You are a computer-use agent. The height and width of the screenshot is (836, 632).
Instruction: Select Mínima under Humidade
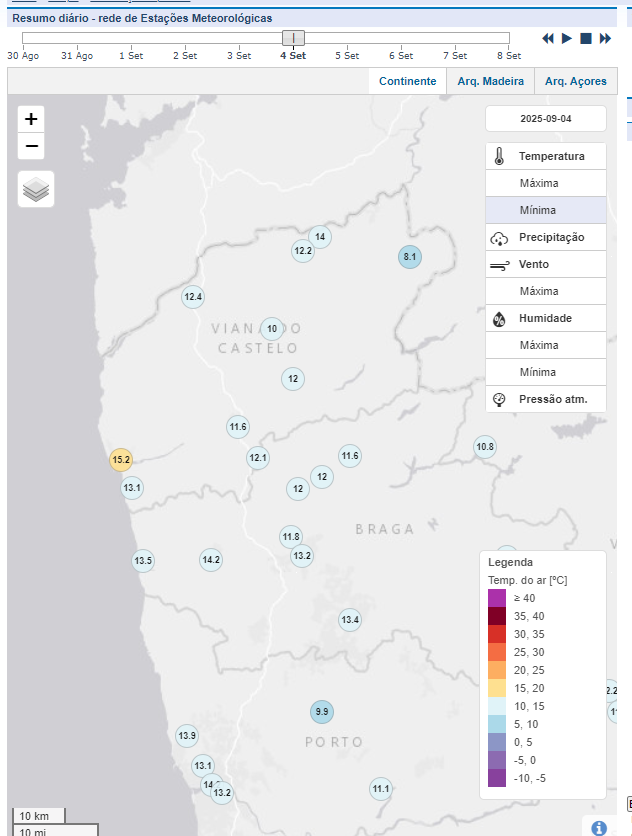coord(546,372)
